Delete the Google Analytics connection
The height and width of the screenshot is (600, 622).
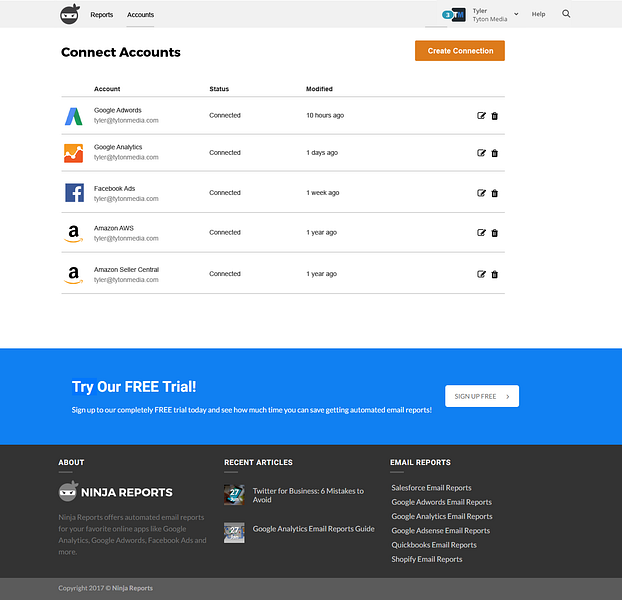495,153
